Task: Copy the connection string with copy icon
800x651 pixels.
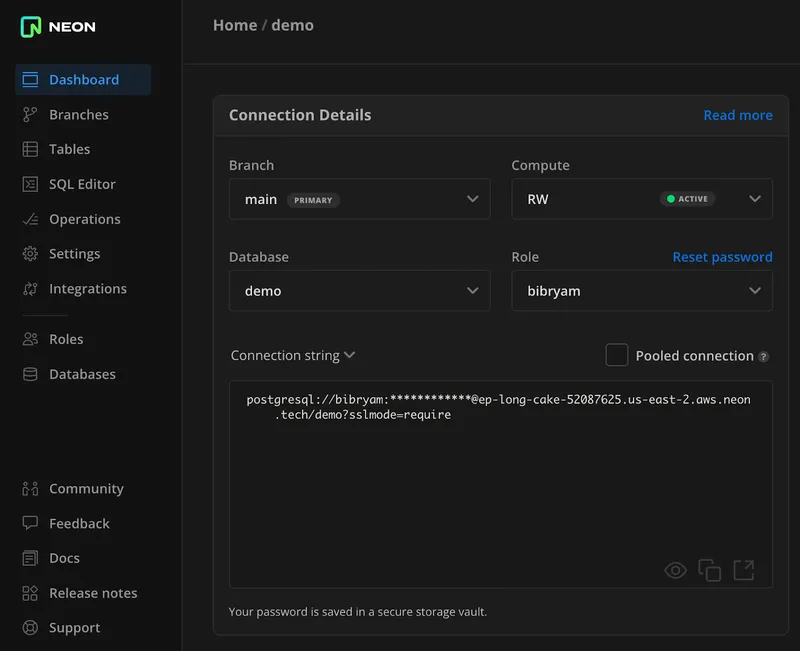Action: (709, 570)
